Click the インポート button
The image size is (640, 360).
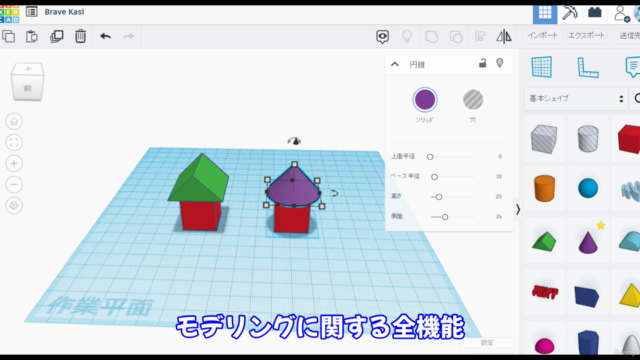pyautogui.click(x=542, y=36)
